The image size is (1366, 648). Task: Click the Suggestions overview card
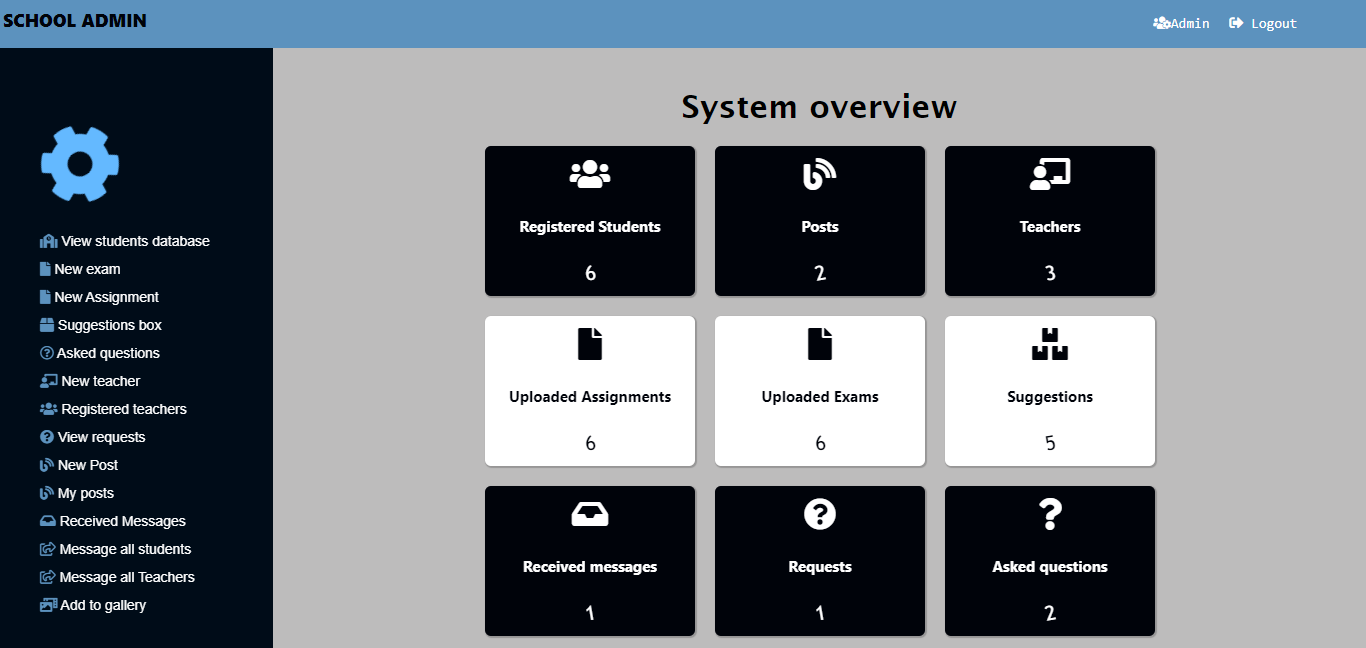[1049, 391]
